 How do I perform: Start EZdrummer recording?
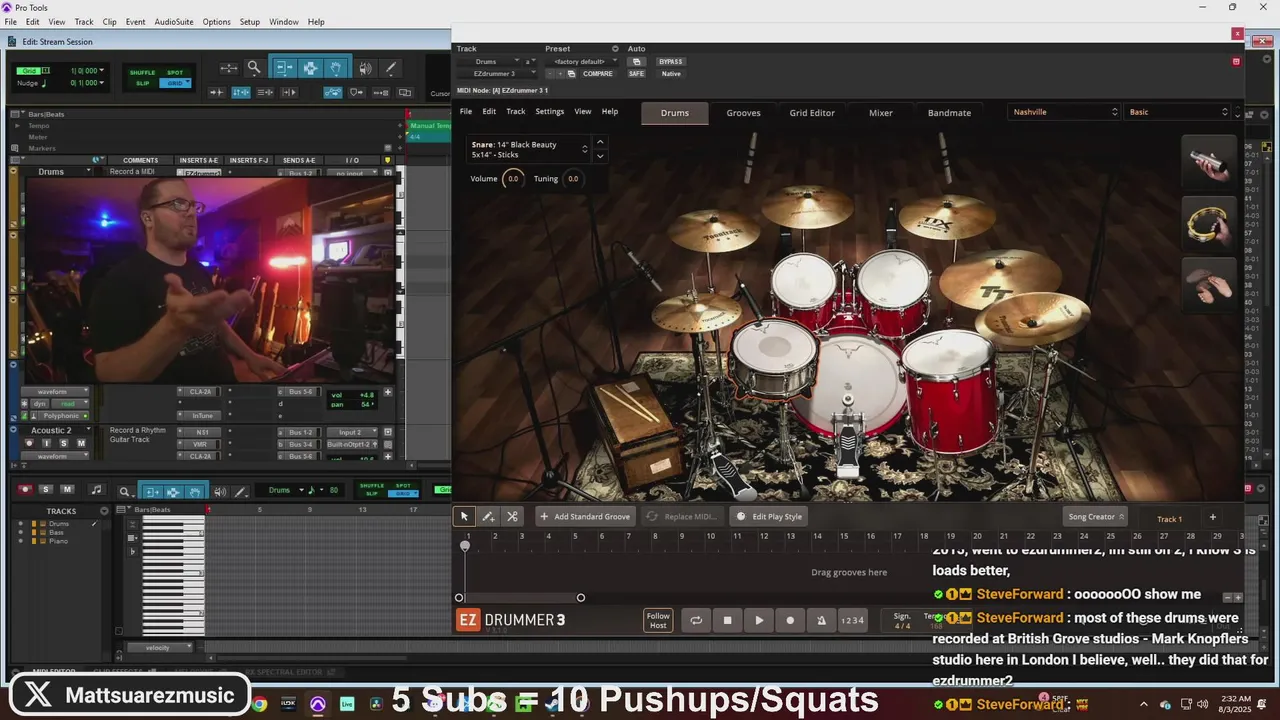[x=790, y=620]
